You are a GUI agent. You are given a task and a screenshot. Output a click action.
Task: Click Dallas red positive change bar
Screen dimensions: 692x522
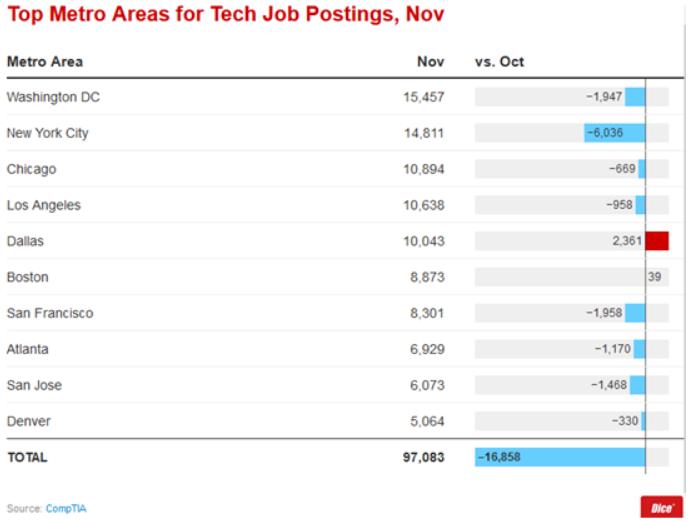click(657, 241)
